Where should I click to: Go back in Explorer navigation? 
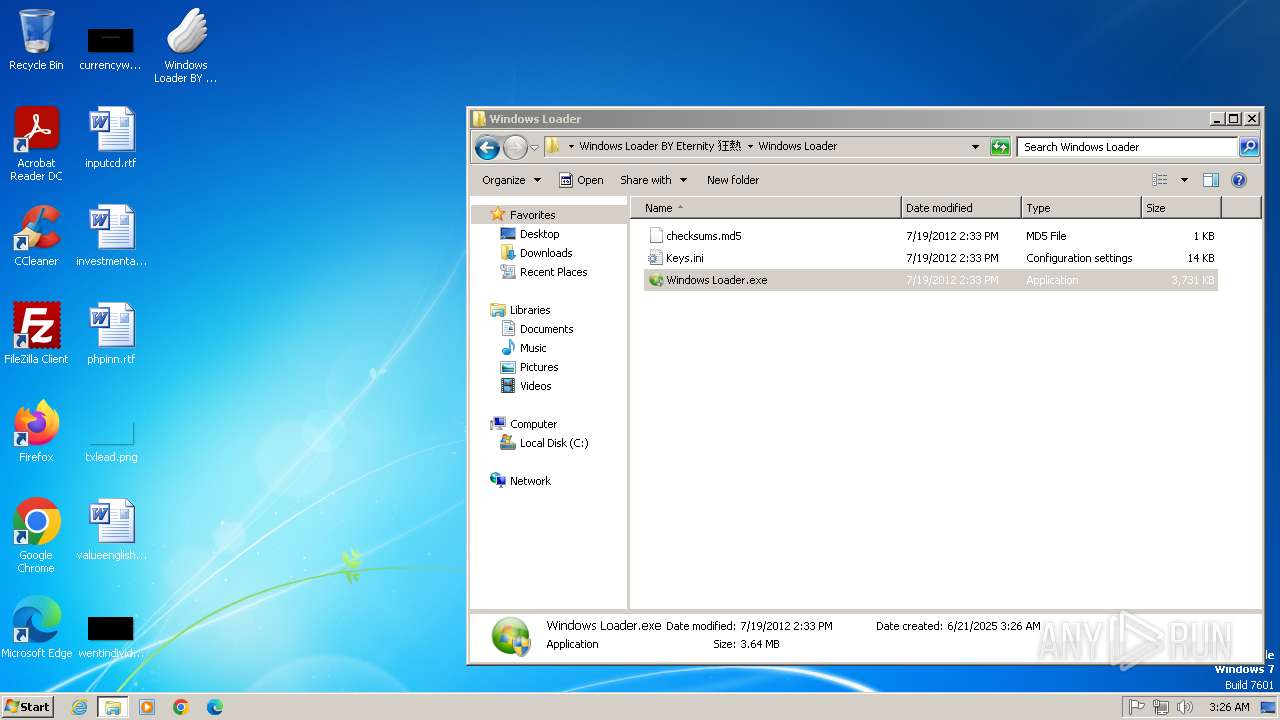pos(487,148)
